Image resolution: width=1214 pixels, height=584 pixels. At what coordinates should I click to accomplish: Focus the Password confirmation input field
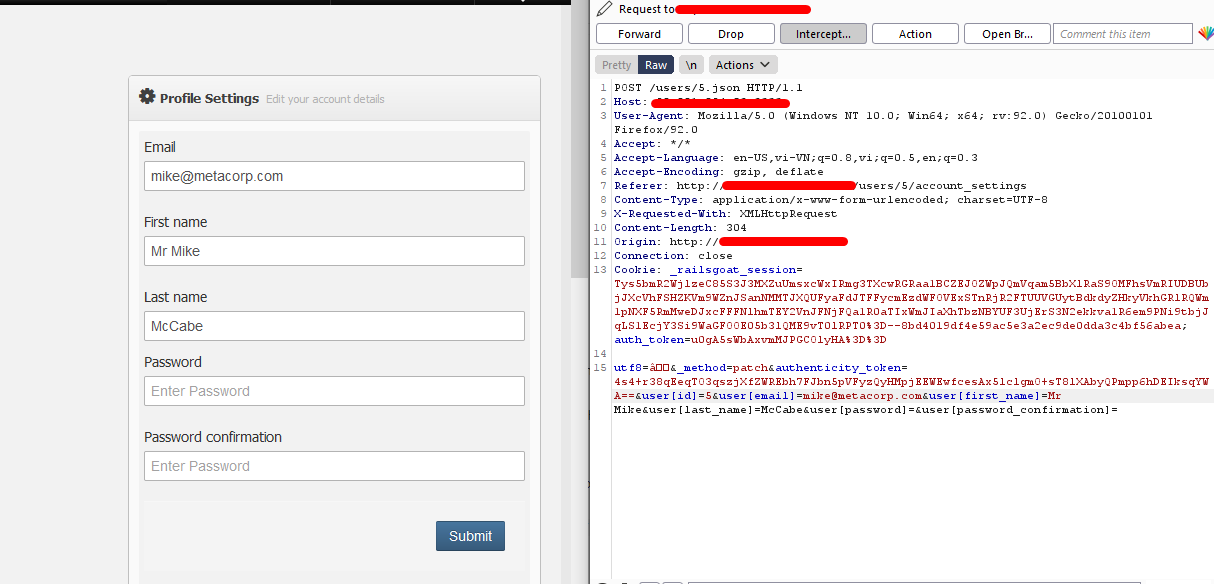click(334, 466)
